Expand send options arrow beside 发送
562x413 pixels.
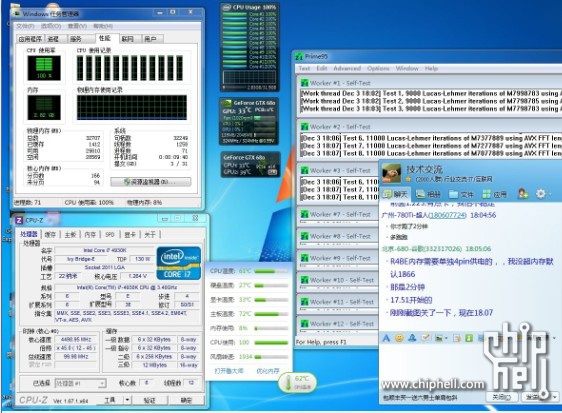(x=554, y=397)
